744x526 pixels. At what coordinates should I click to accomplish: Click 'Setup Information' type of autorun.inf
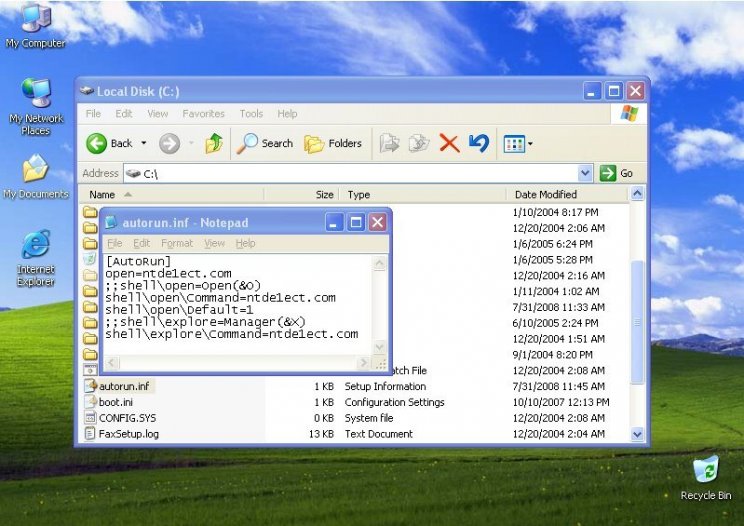[x=385, y=386]
